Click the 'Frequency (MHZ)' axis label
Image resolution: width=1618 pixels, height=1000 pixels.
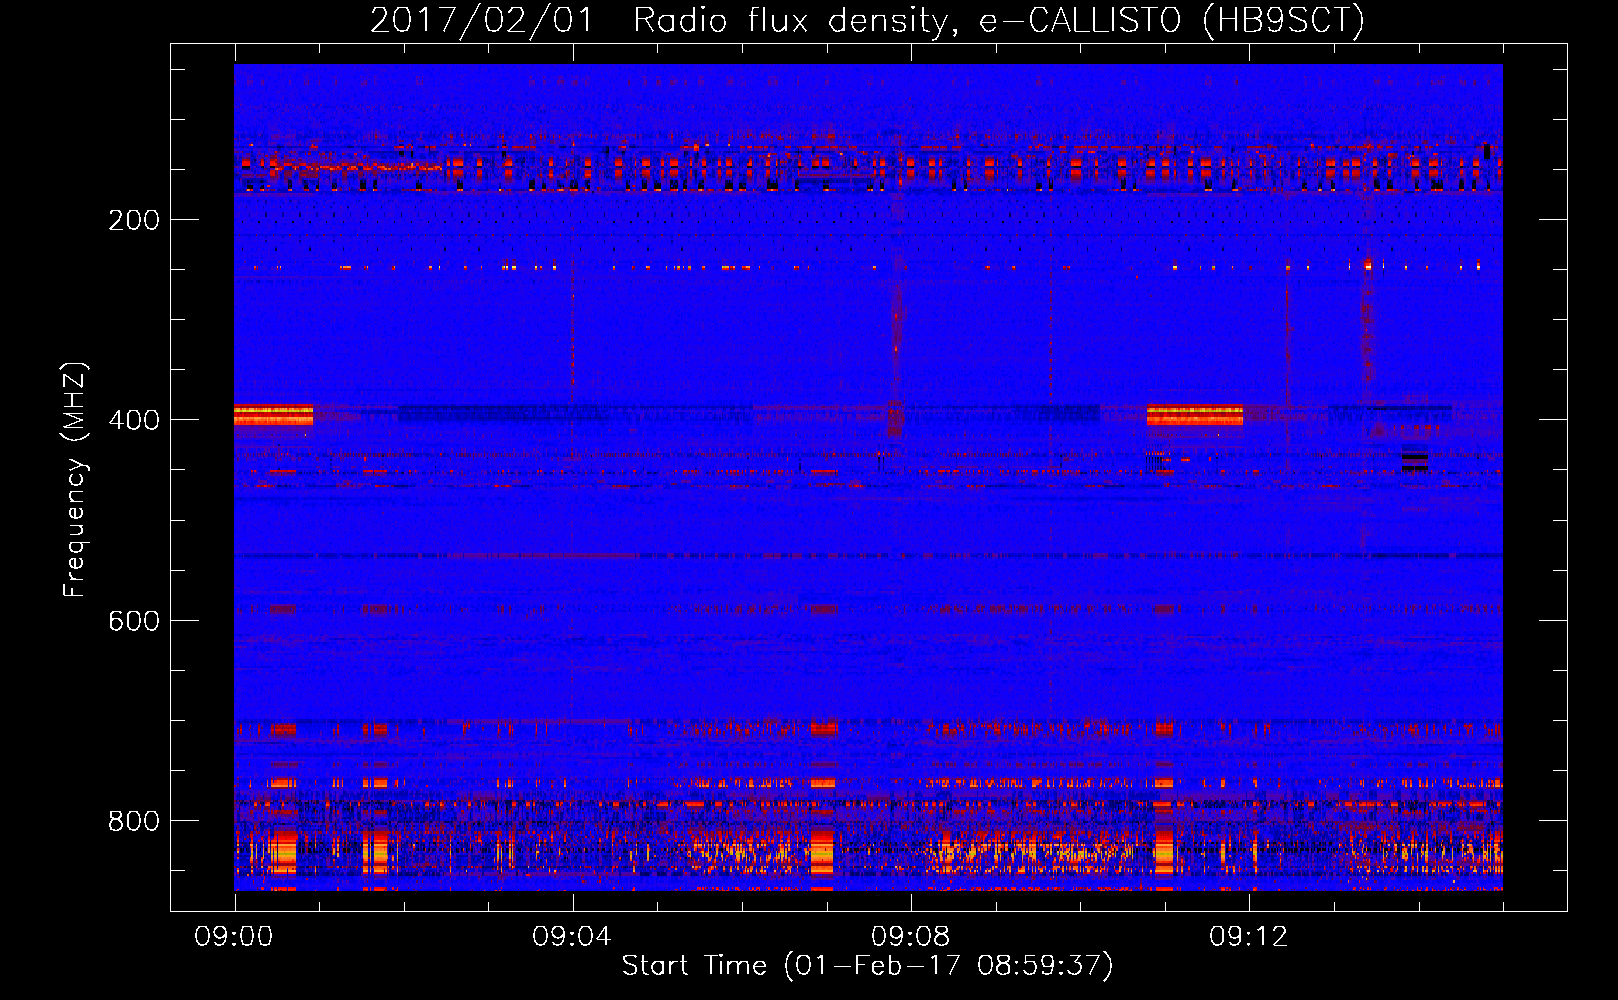pos(75,480)
